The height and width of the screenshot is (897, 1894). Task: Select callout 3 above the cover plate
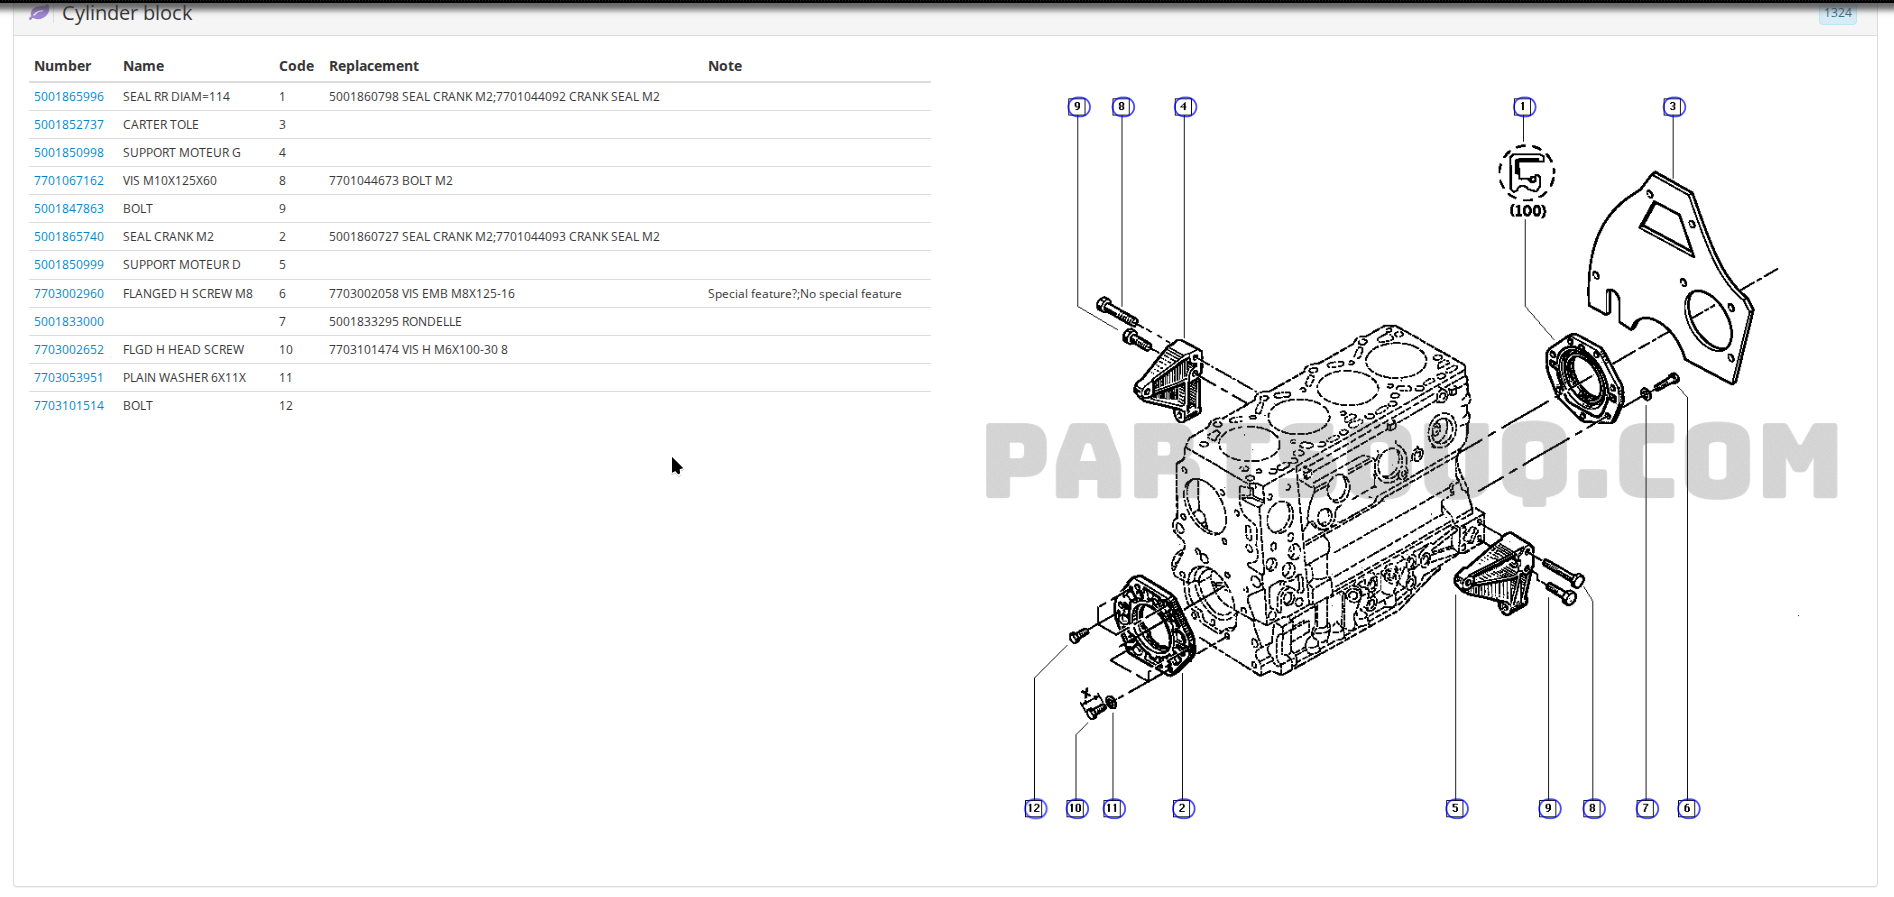coord(1674,107)
